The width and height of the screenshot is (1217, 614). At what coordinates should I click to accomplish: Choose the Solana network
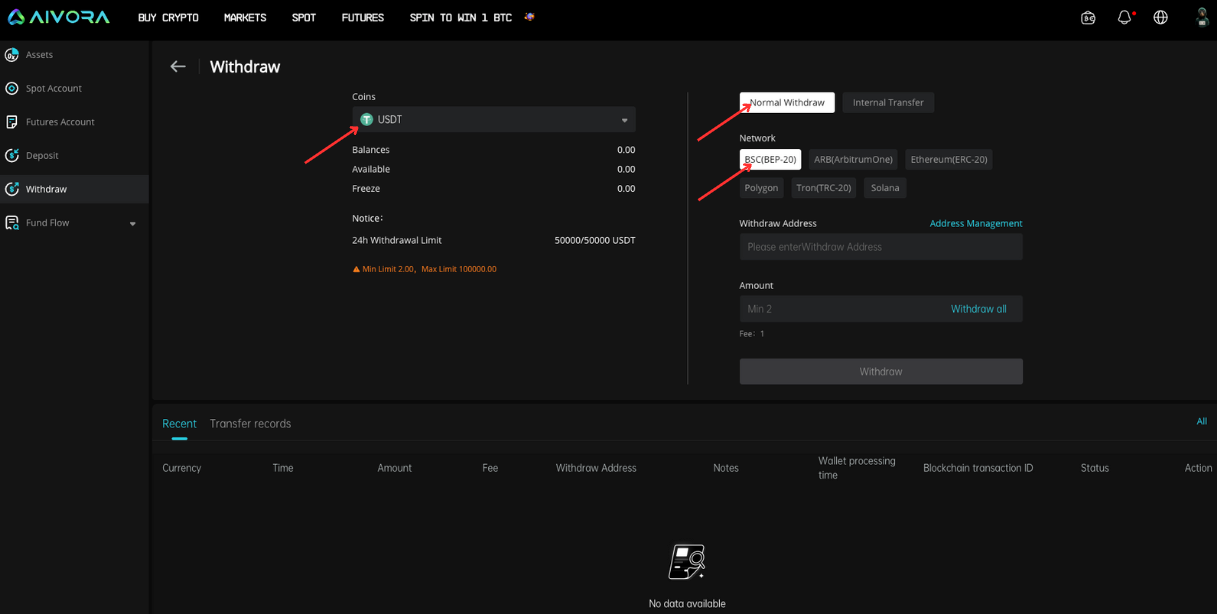point(885,187)
